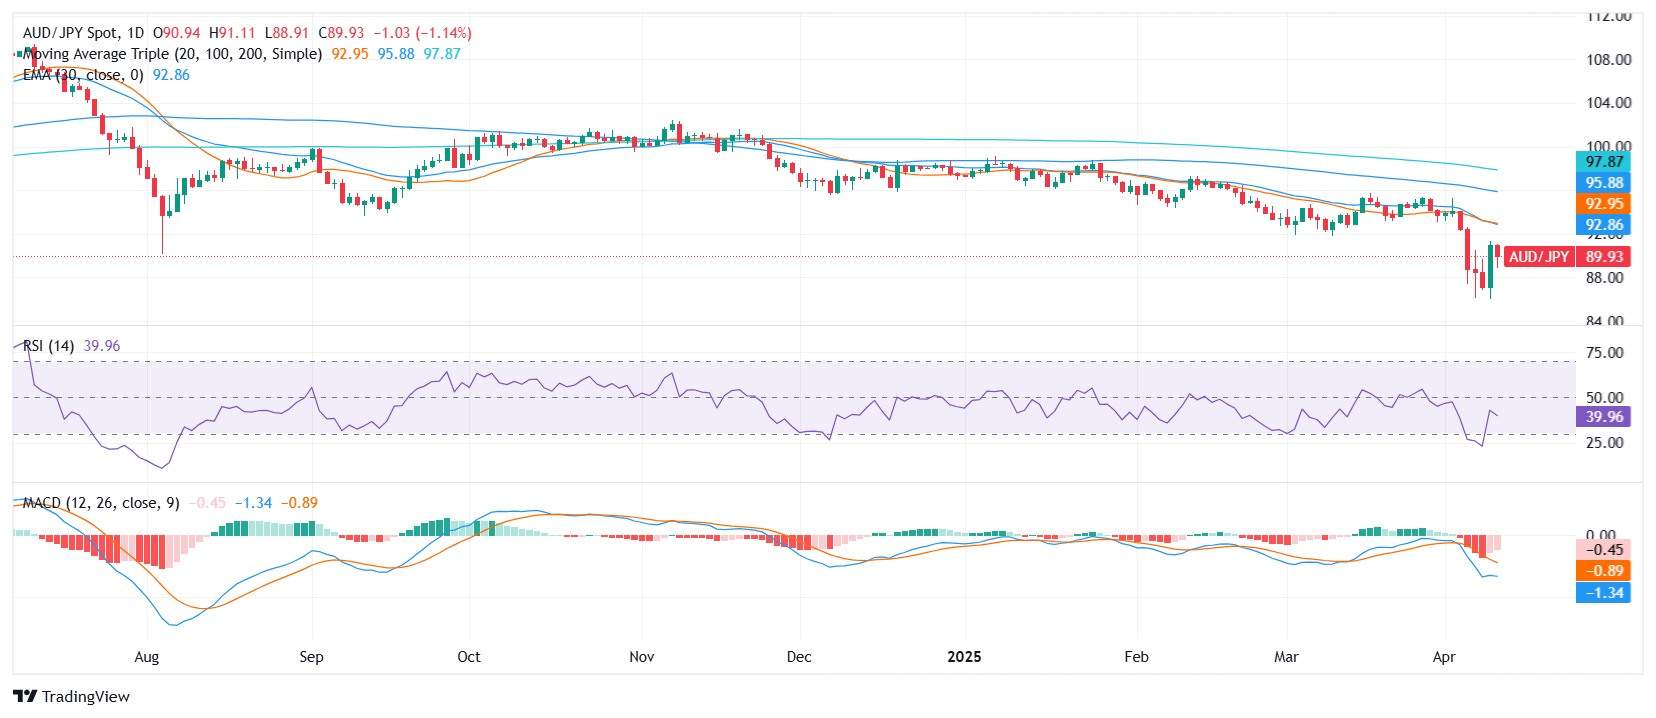Select the AUD/JPY Spot symbol title

[x=83, y=33]
